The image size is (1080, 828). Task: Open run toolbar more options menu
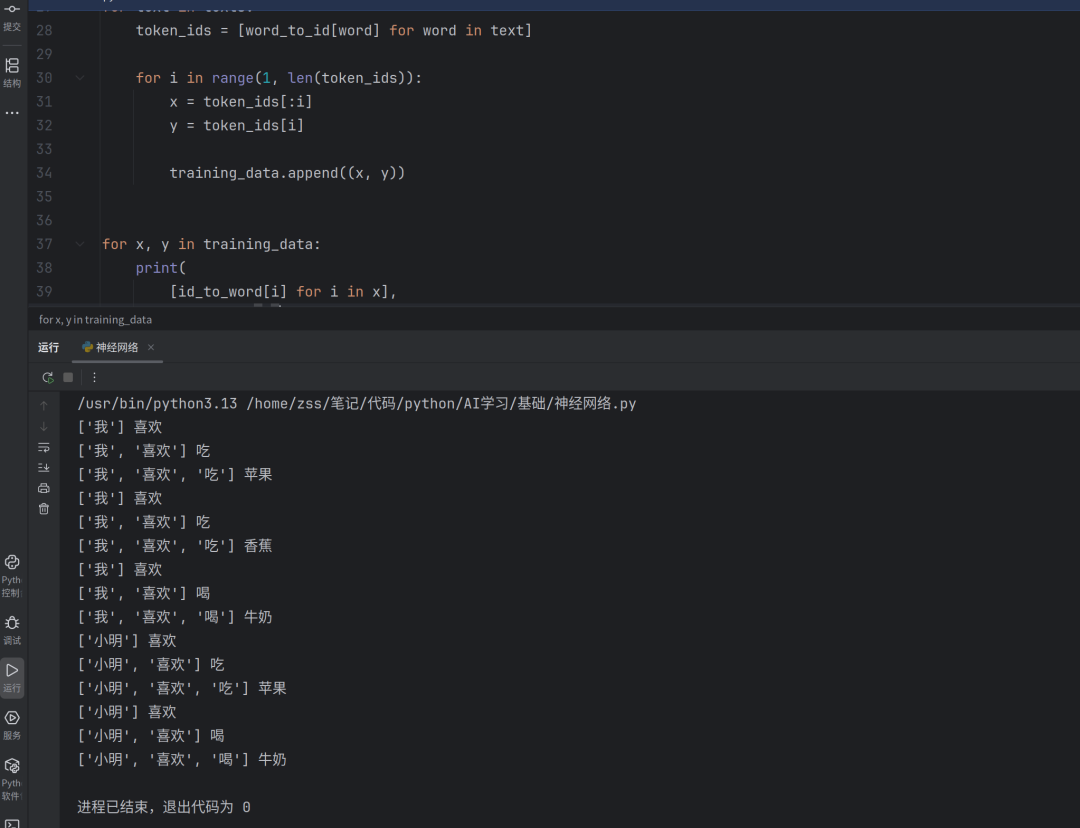[x=94, y=377]
